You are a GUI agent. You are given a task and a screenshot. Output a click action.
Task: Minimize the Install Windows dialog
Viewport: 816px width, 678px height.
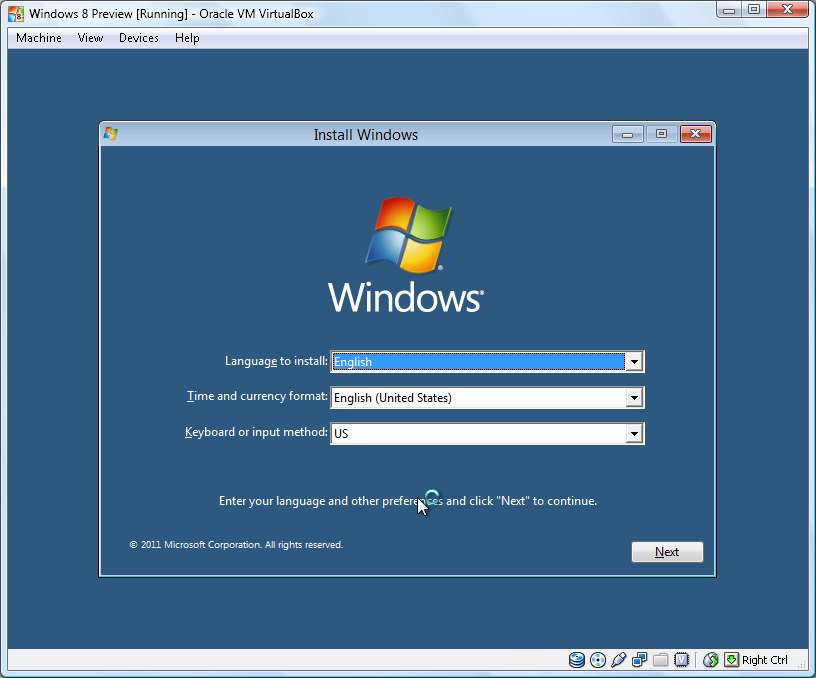pyautogui.click(x=628, y=134)
